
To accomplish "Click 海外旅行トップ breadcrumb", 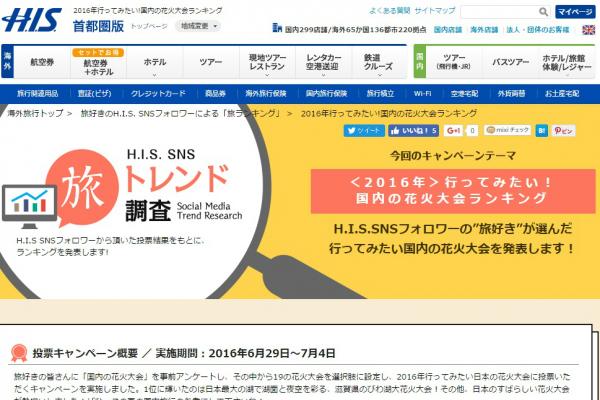I will pos(35,113).
